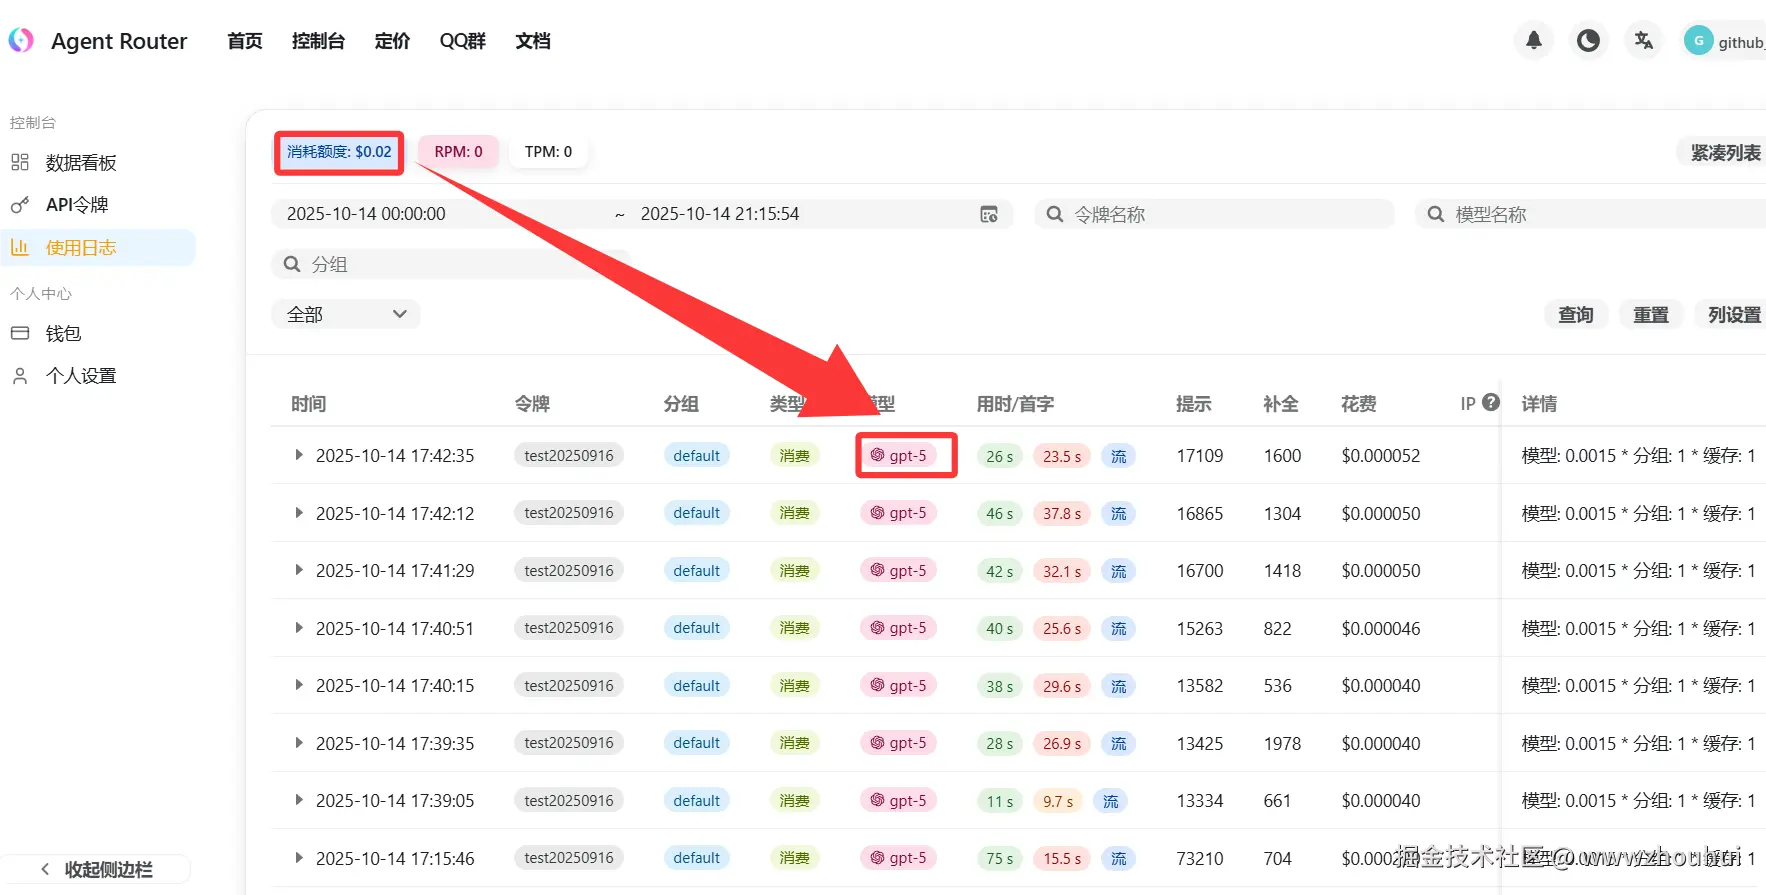The height and width of the screenshot is (895, 1766).
Task: Expand the 17:15:46 log row
Action: (x=298, y=858)
